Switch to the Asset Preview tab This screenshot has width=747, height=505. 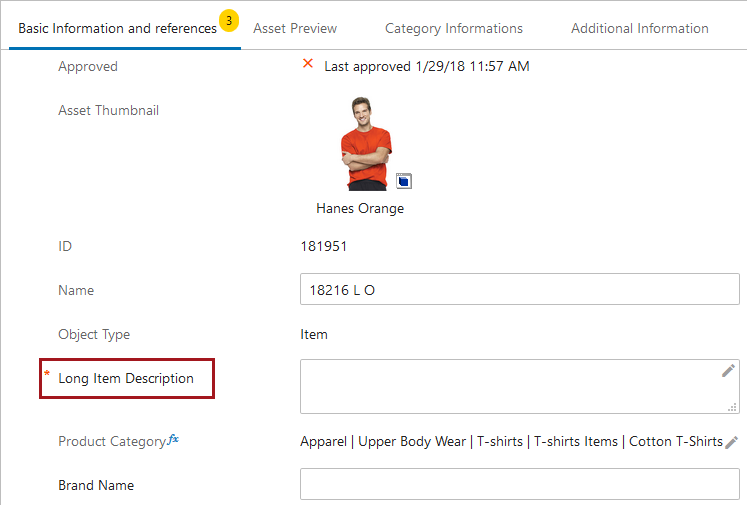coord(295,28)
